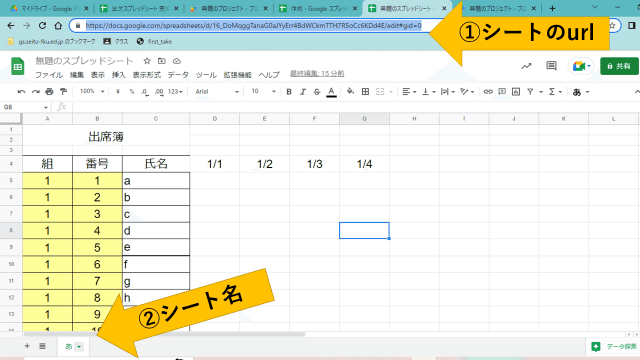This screenshot has height=360, width=640.
Task: Open the Arial font dropdown
Action: (217, 92)
